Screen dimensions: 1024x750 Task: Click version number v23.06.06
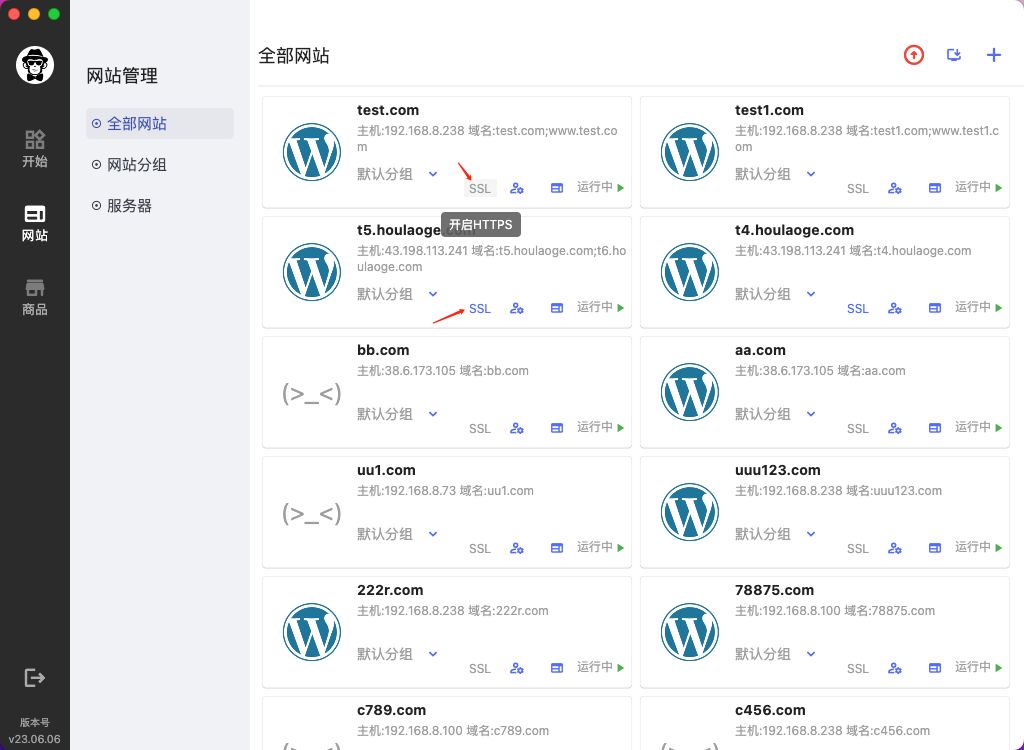(x=35, y=739)
